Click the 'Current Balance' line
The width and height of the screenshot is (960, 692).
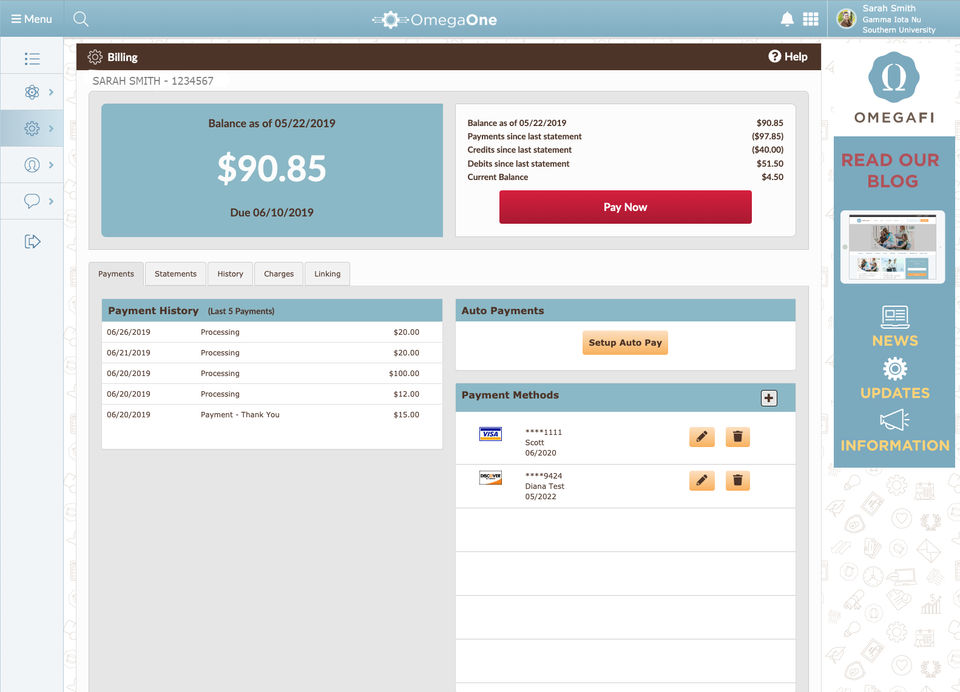pyautogui.click(x=625, y=177)
